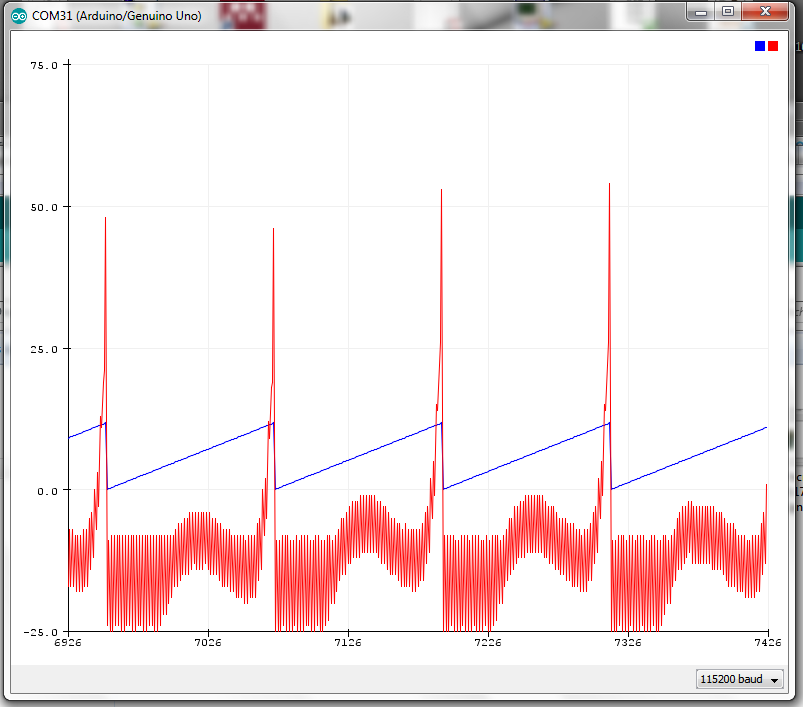The height and width of the screenshot is (707, 803).
Task: Click the 0.0 y-axis label
Action: pyautogui.click(x=47, y=490)
